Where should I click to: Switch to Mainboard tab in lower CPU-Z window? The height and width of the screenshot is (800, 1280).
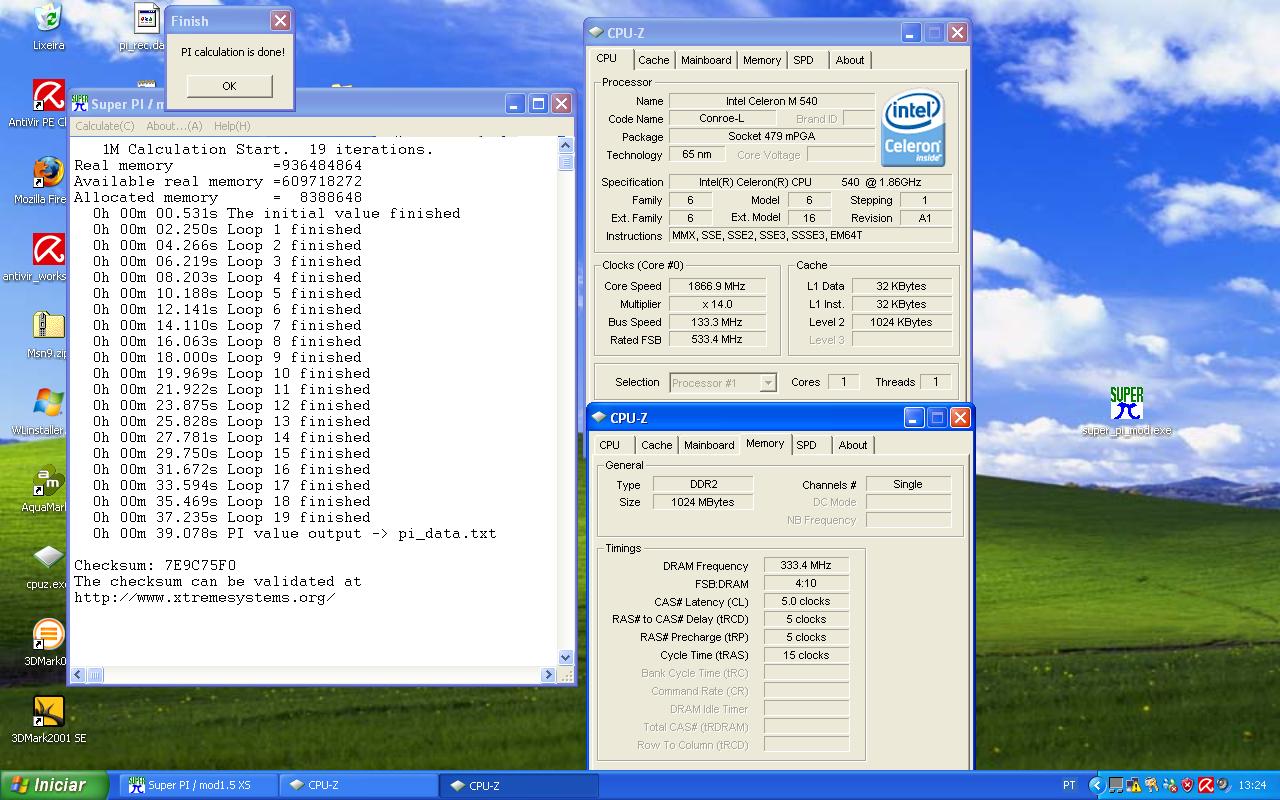pos(709,445)
